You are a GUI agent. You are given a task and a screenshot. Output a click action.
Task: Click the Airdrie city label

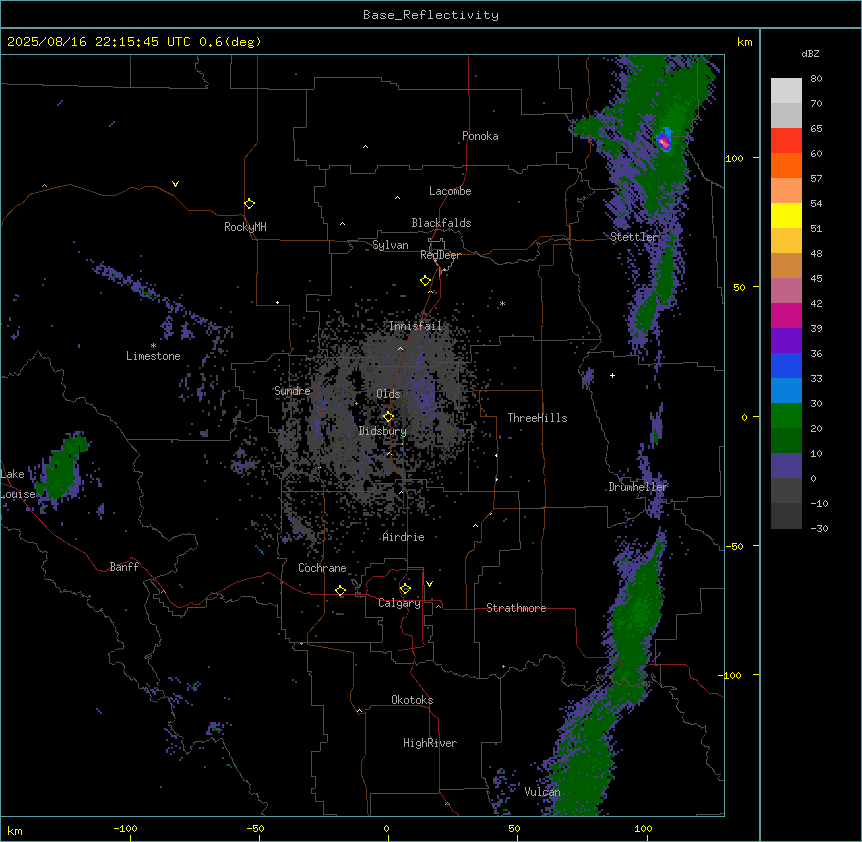[x=403, y=537]
